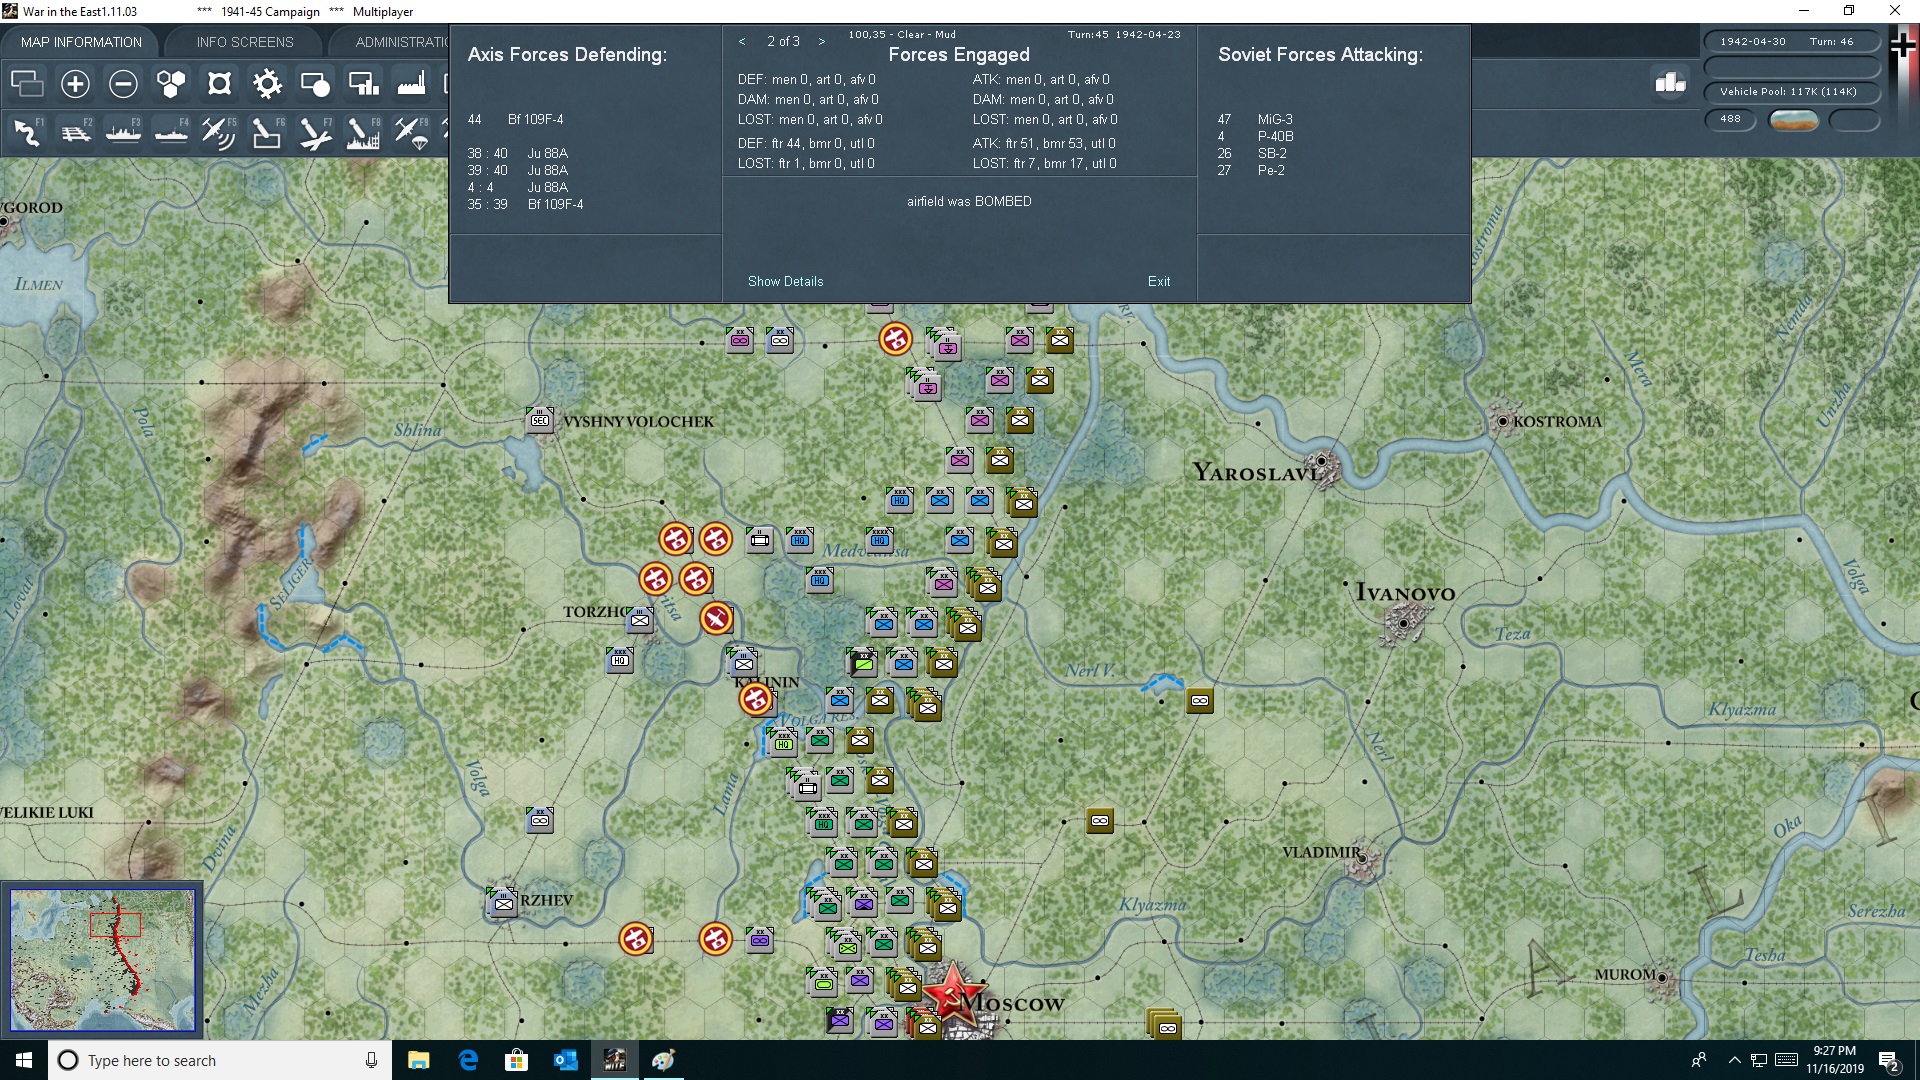This screenshot has width=1920, height=1080.
Task: Open the Windows Start menu
Action: tap(24, 1060)
